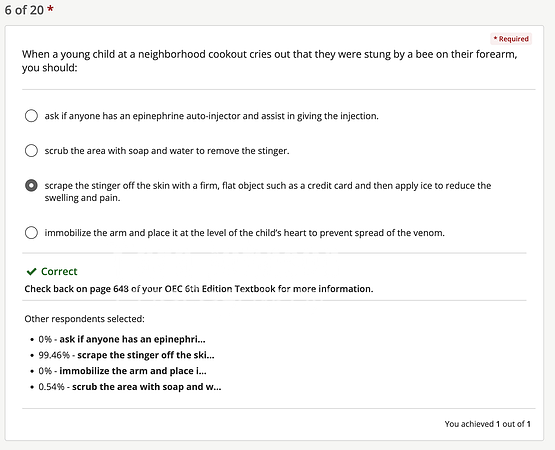This screenshot has width=555, height=450.
Task: Click the You achieved 1 out of 1 score
Action: pos(487,424)
